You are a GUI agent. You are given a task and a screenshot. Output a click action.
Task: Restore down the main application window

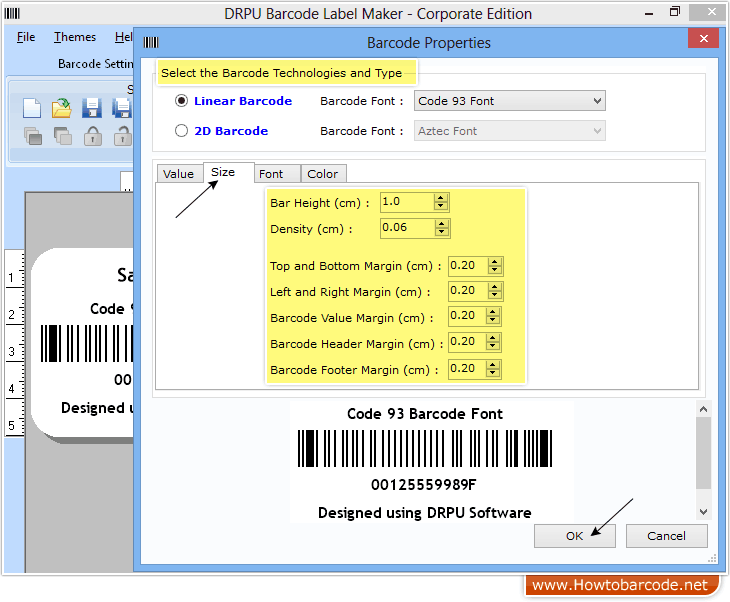675,13
